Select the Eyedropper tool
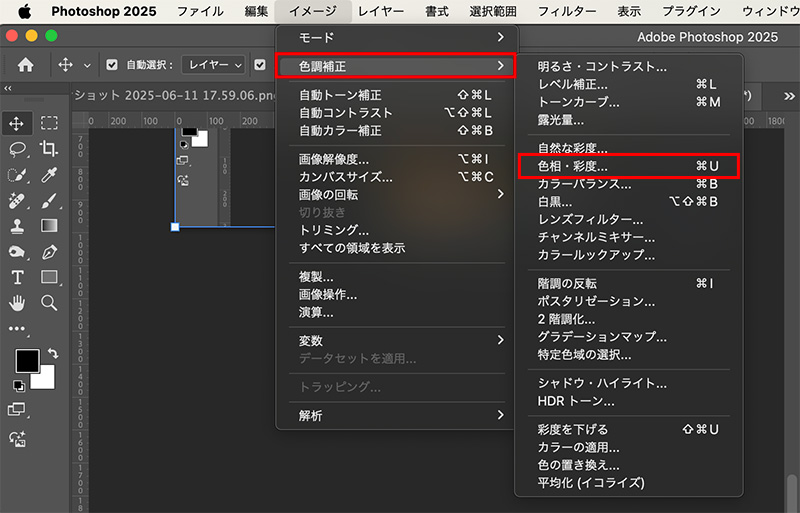 pyautogui.click(x=49, y=175)
